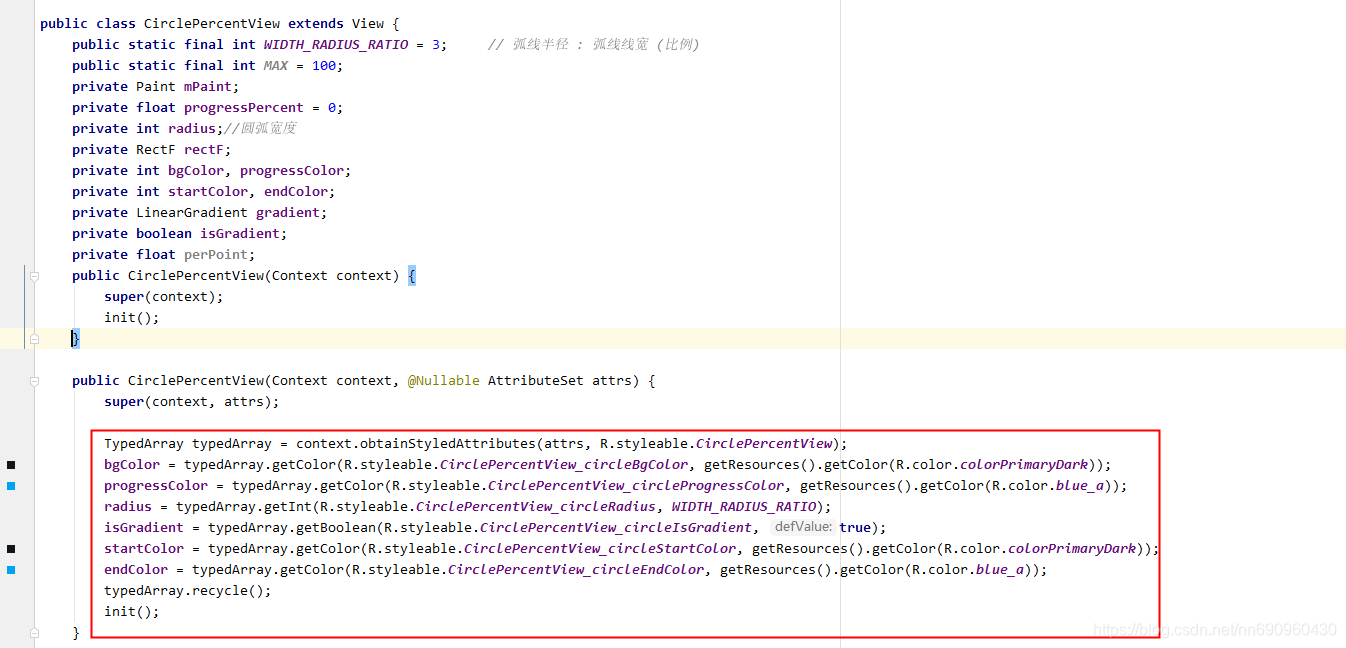Select the LinearGradient type name
Viewport: 1346px width, 648px height.
click(192, 212)
